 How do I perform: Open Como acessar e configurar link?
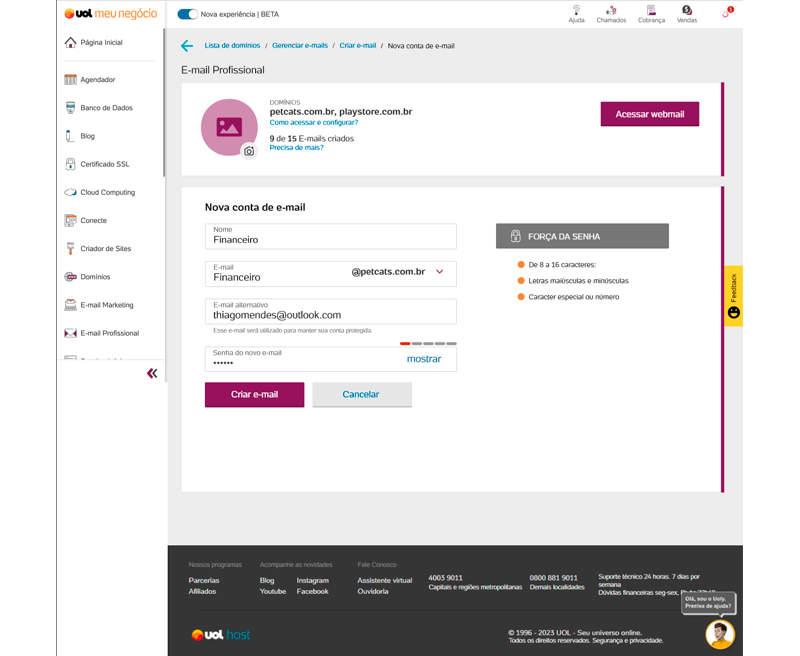(x=314, y=122)
